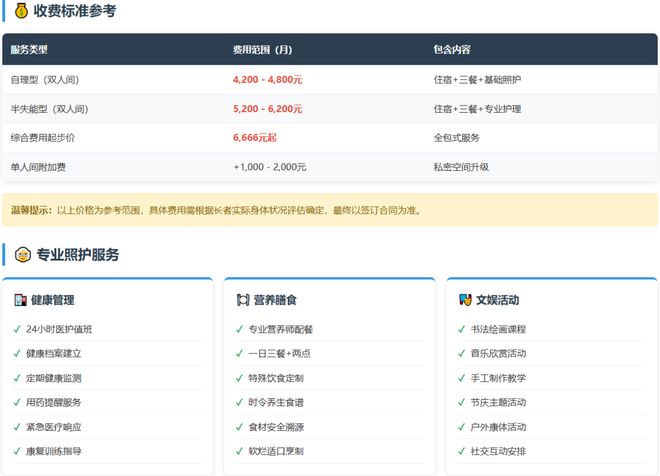Select the 综合费用起步价 row label
Screen dimensions: 660x476
(x=43, y=138)
